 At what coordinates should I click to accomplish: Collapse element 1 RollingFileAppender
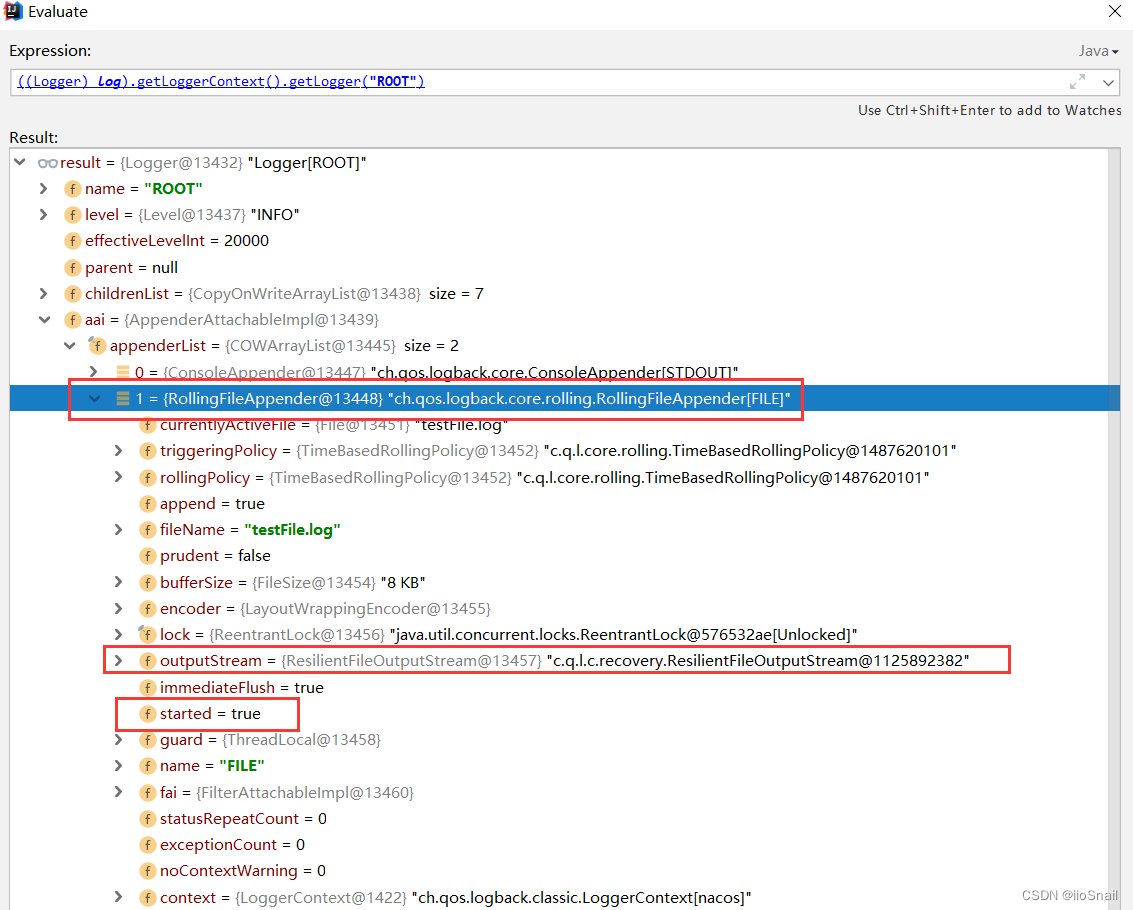point(95,398)
